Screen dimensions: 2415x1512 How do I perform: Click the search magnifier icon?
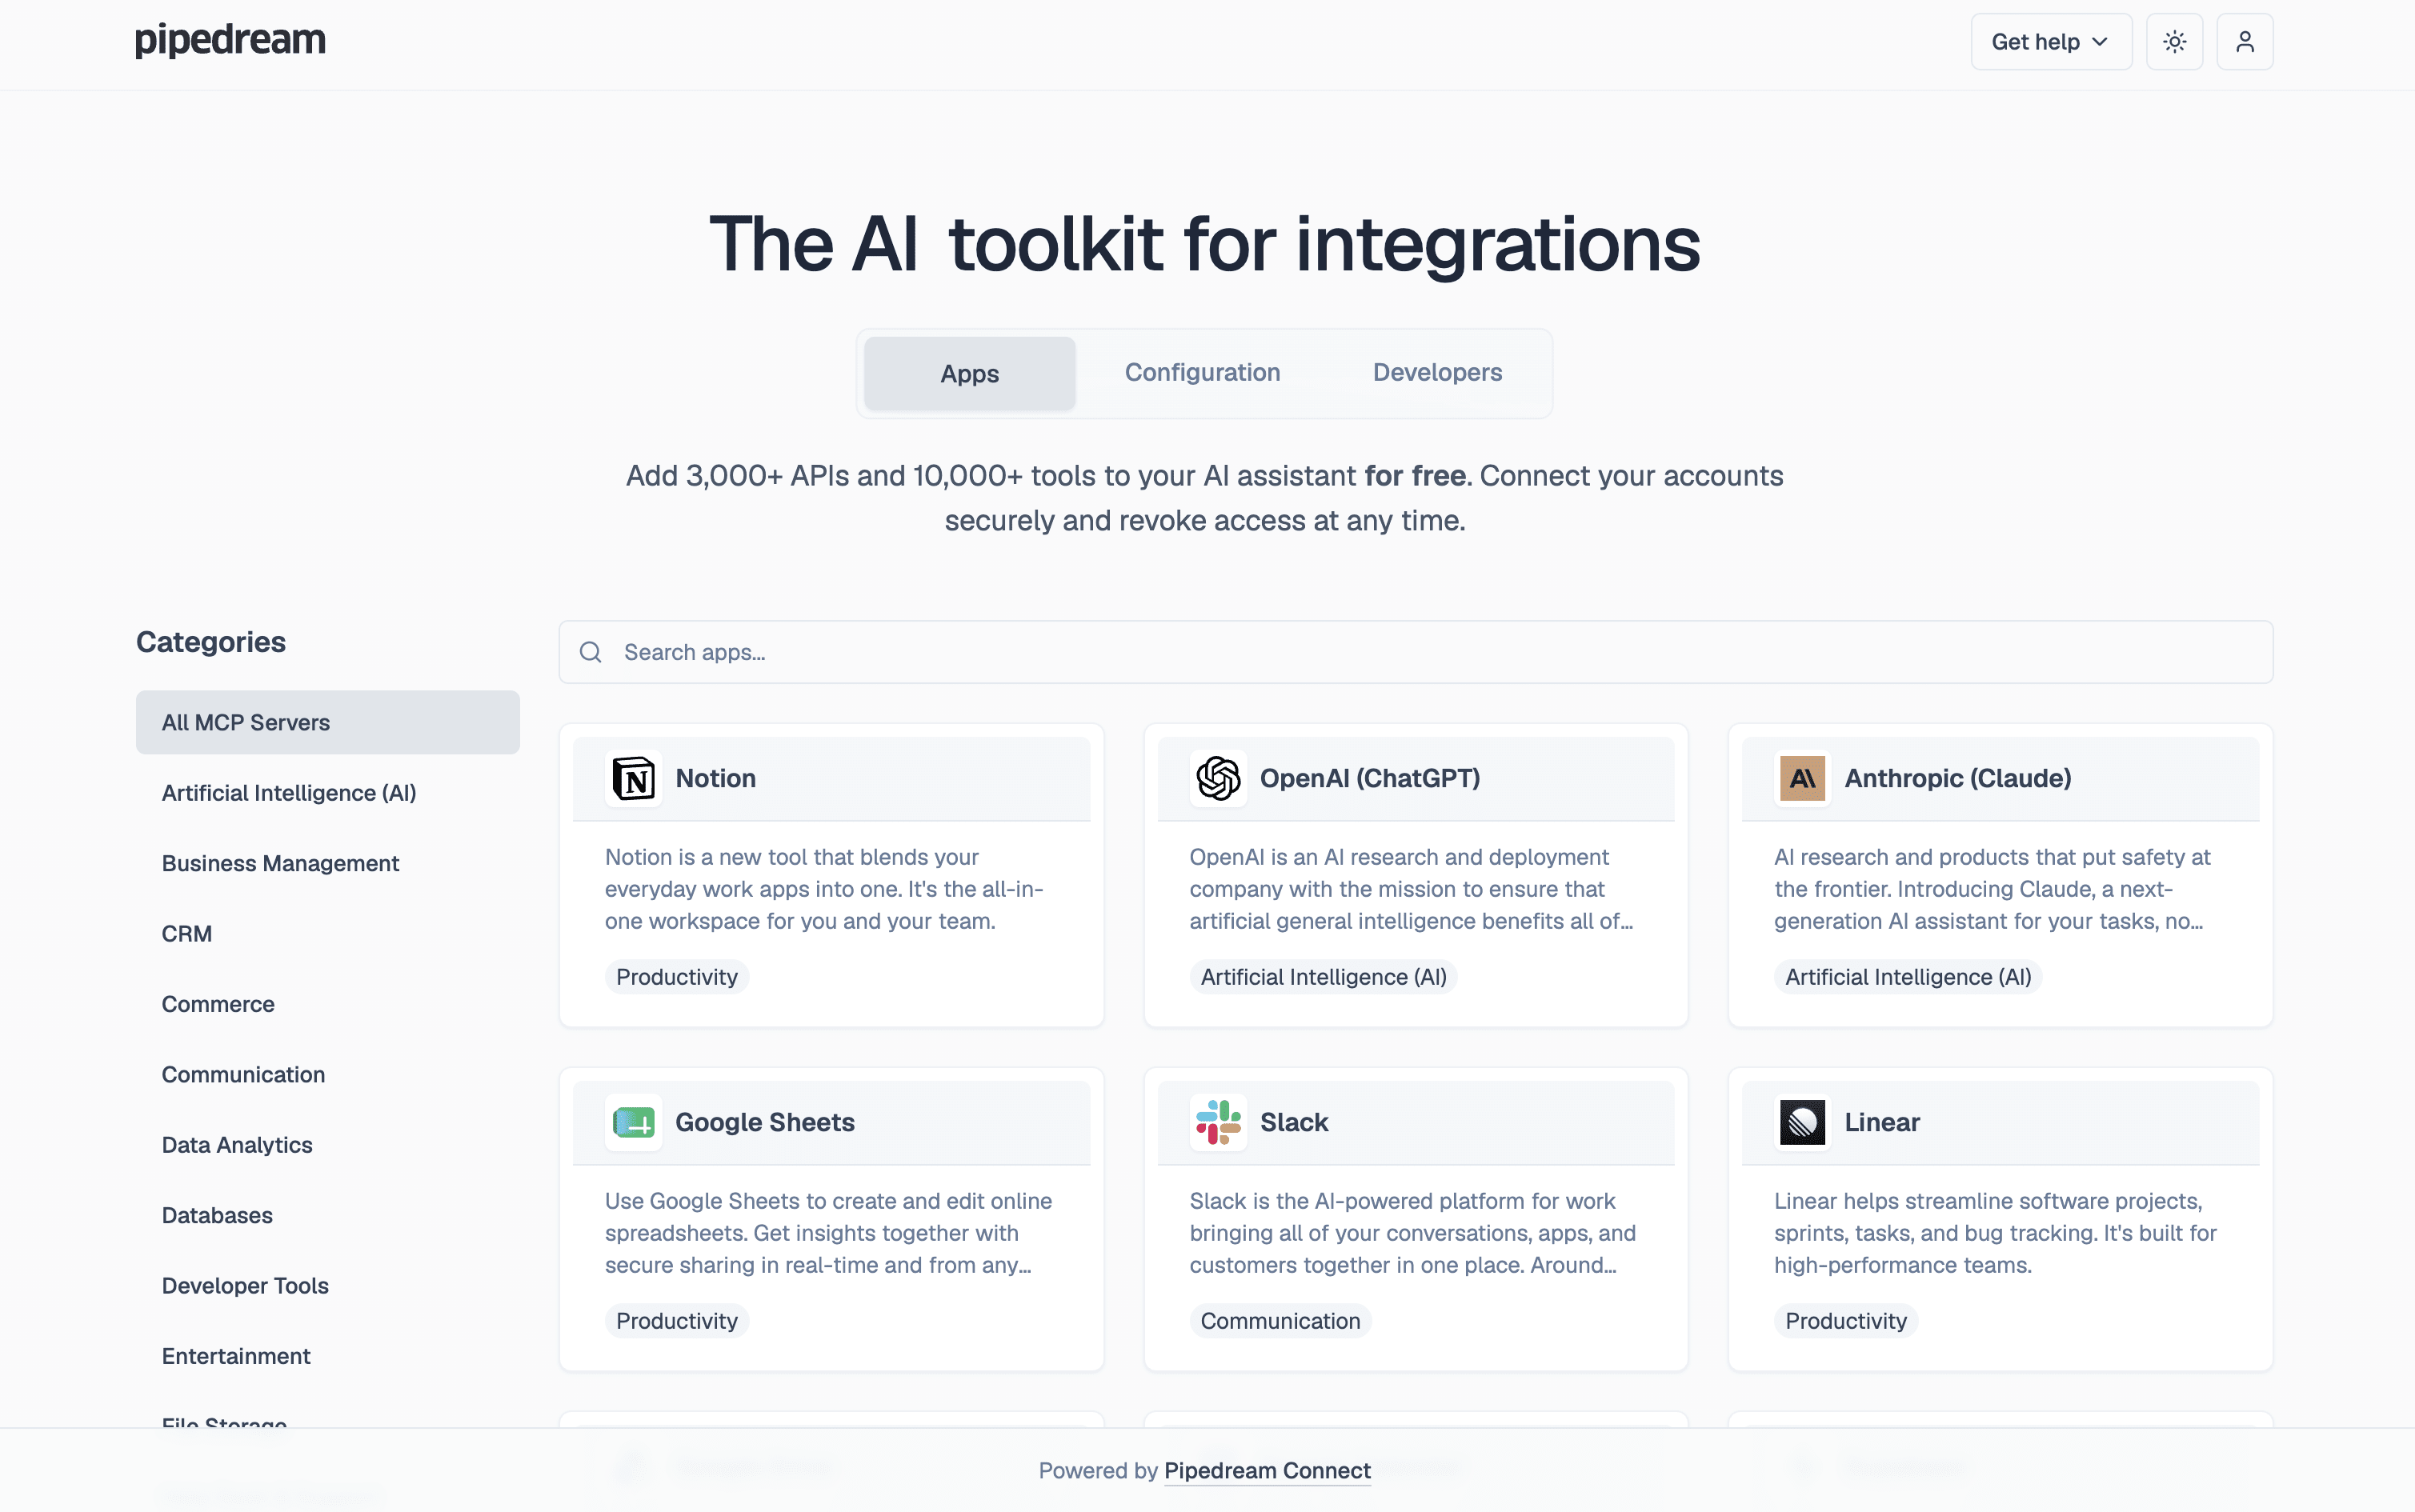pos(591,652)
